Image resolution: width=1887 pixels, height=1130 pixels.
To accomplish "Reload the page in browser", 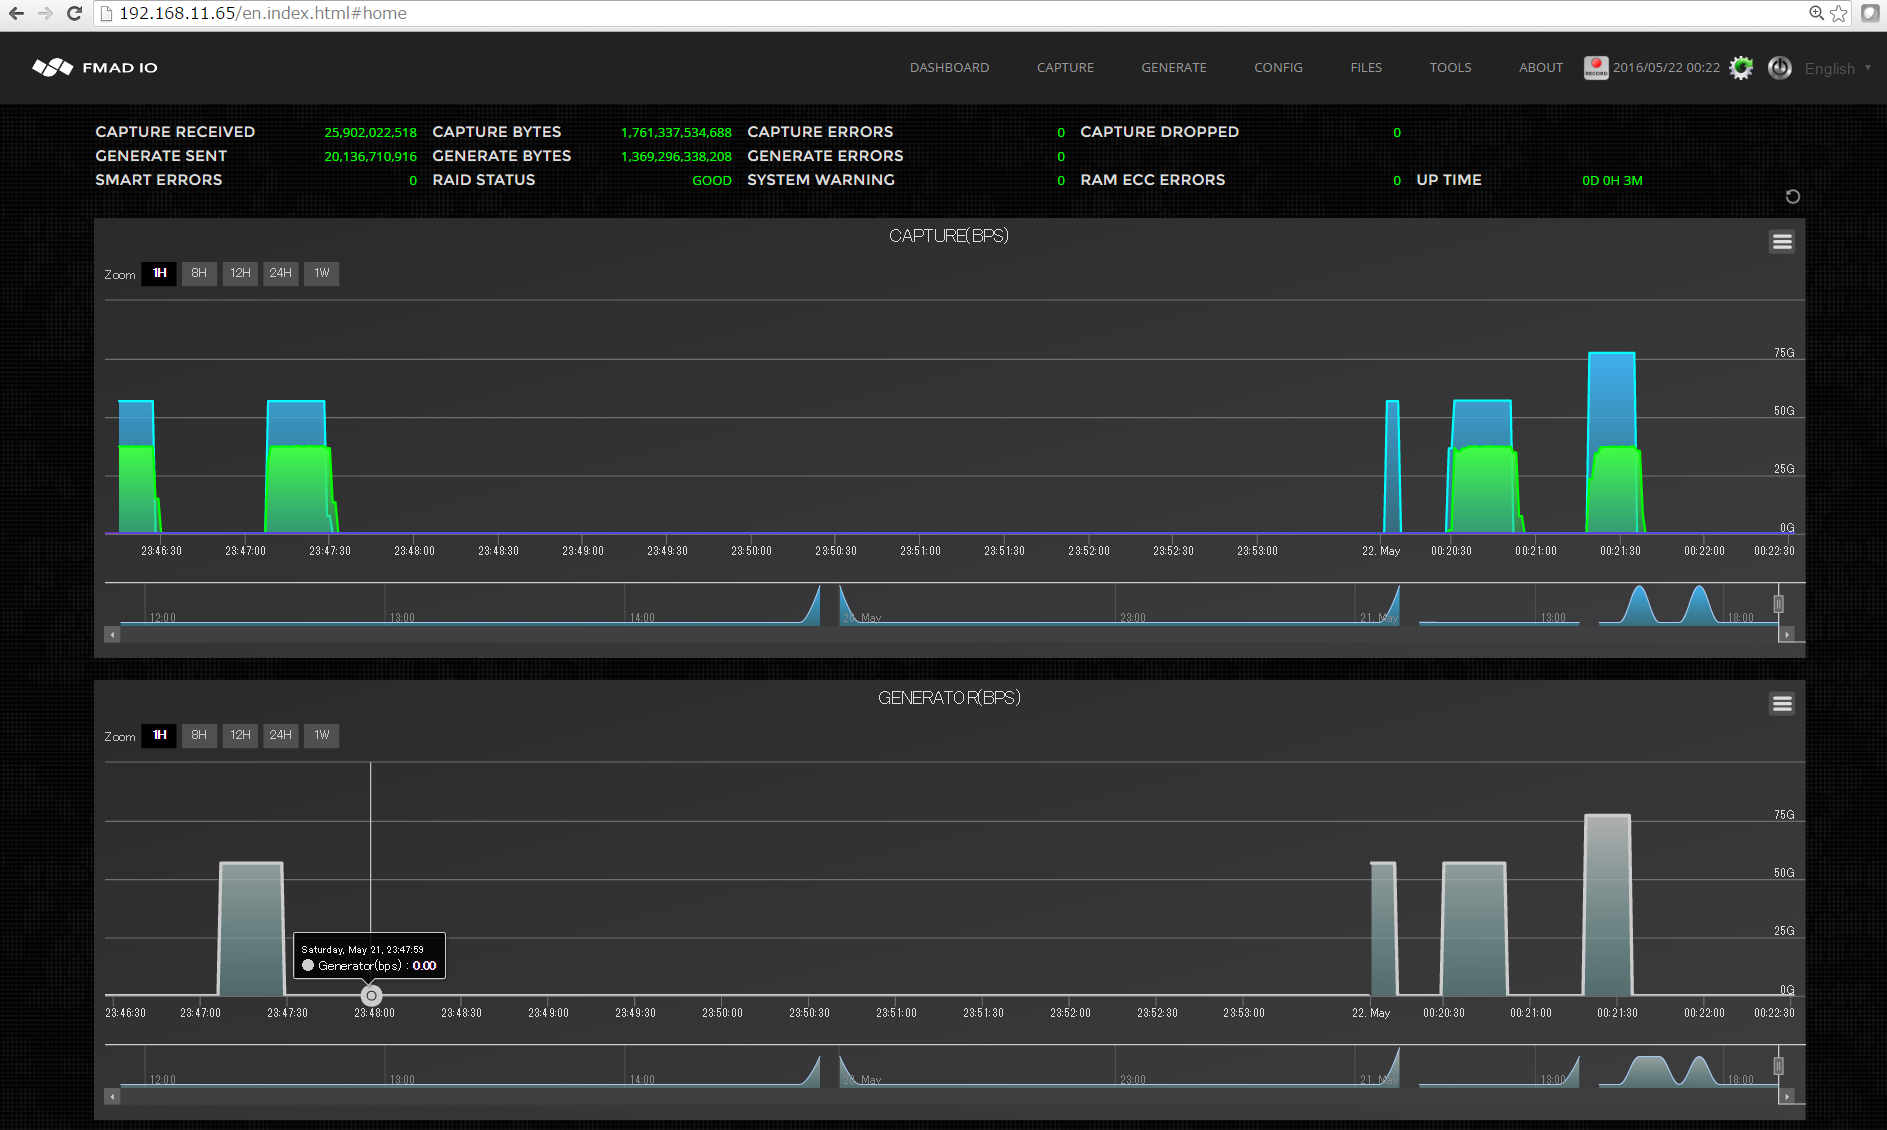I will pyautogui.click(x=74, y=13).
